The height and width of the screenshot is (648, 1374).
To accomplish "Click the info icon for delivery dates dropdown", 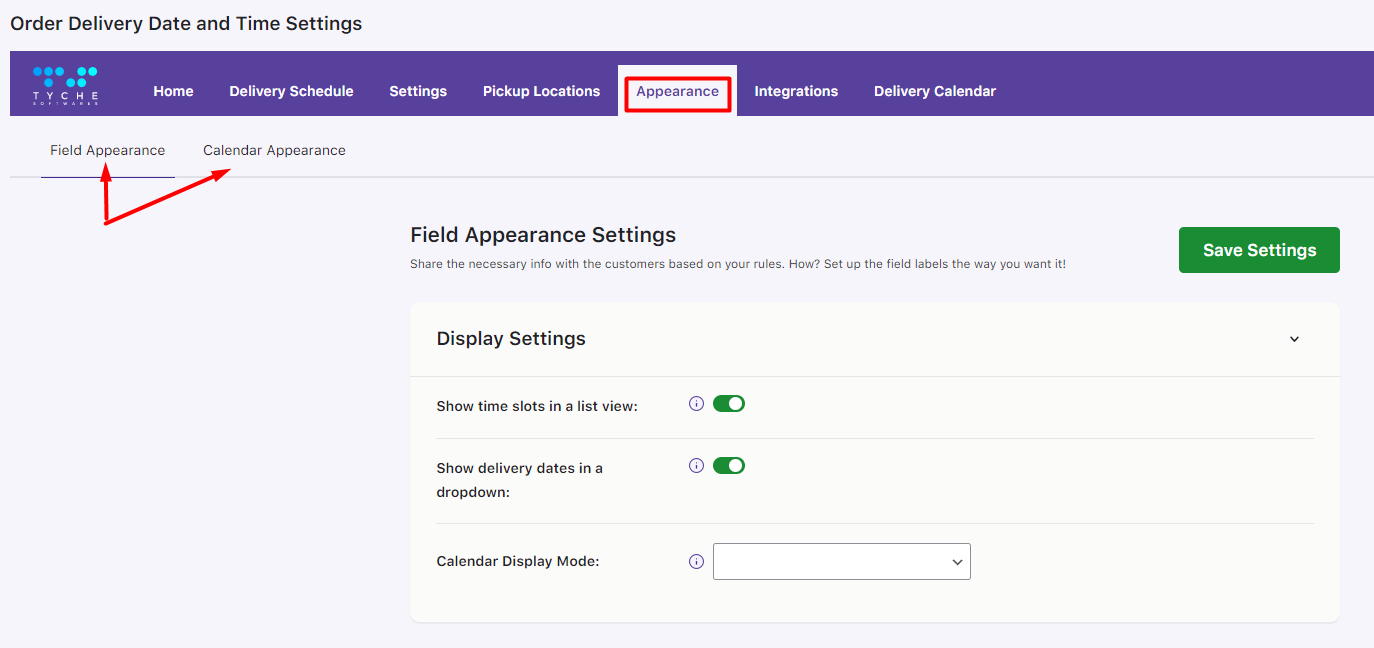I will click(696, 465).
